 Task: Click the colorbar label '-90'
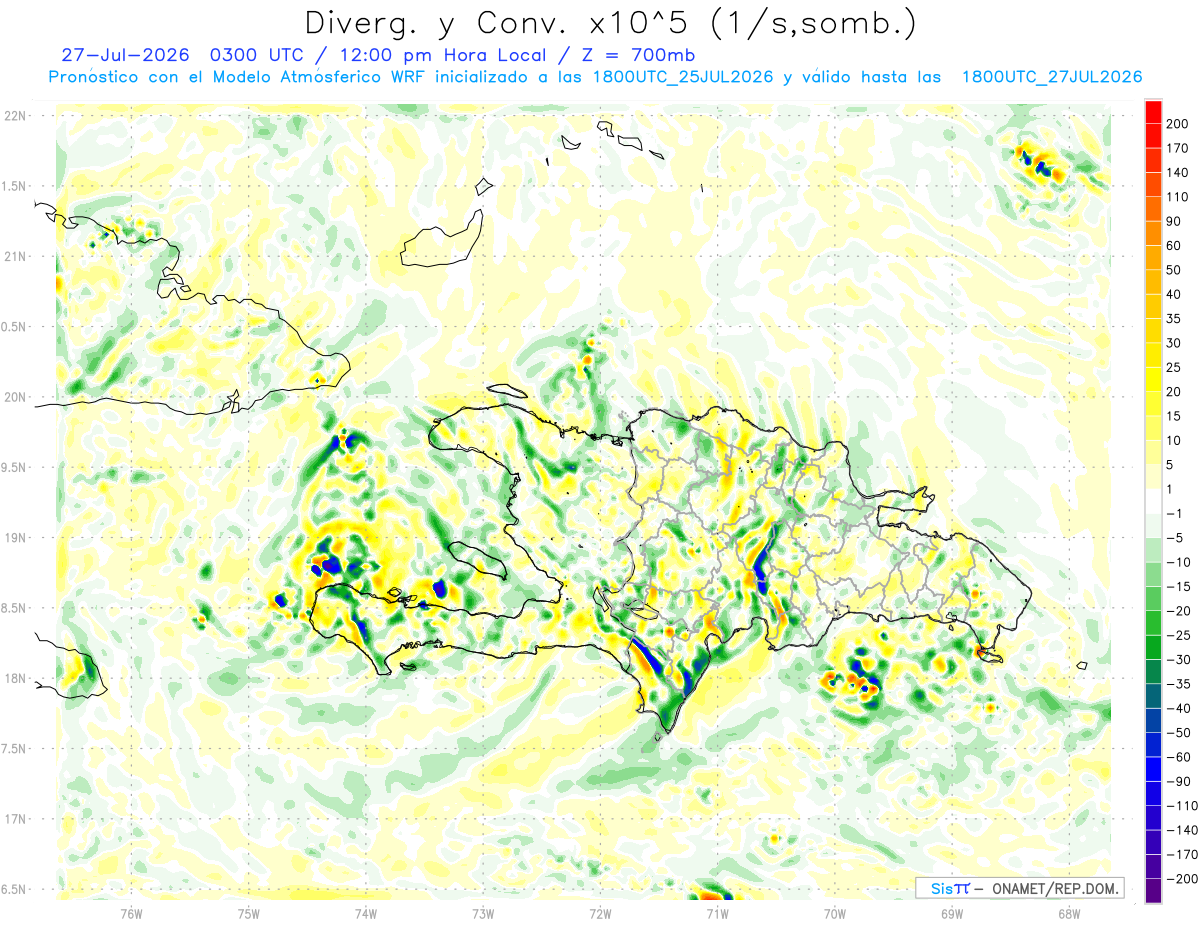[x=1180, y=782]
